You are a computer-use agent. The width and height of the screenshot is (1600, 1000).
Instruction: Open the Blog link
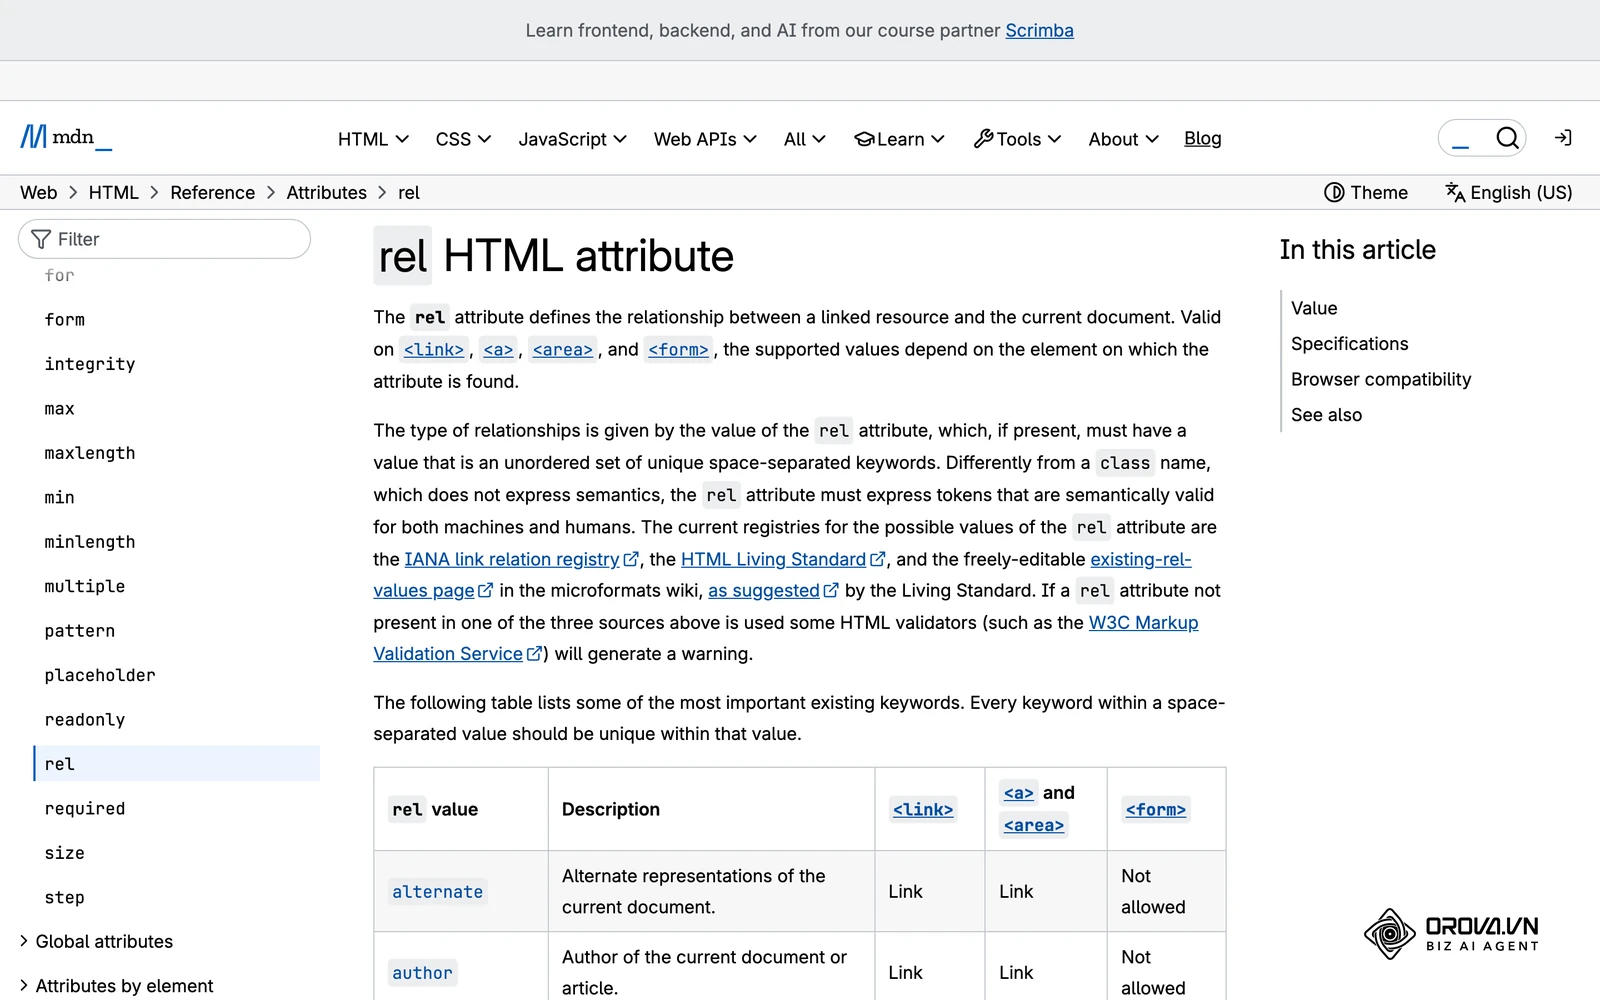[1202, 139]
